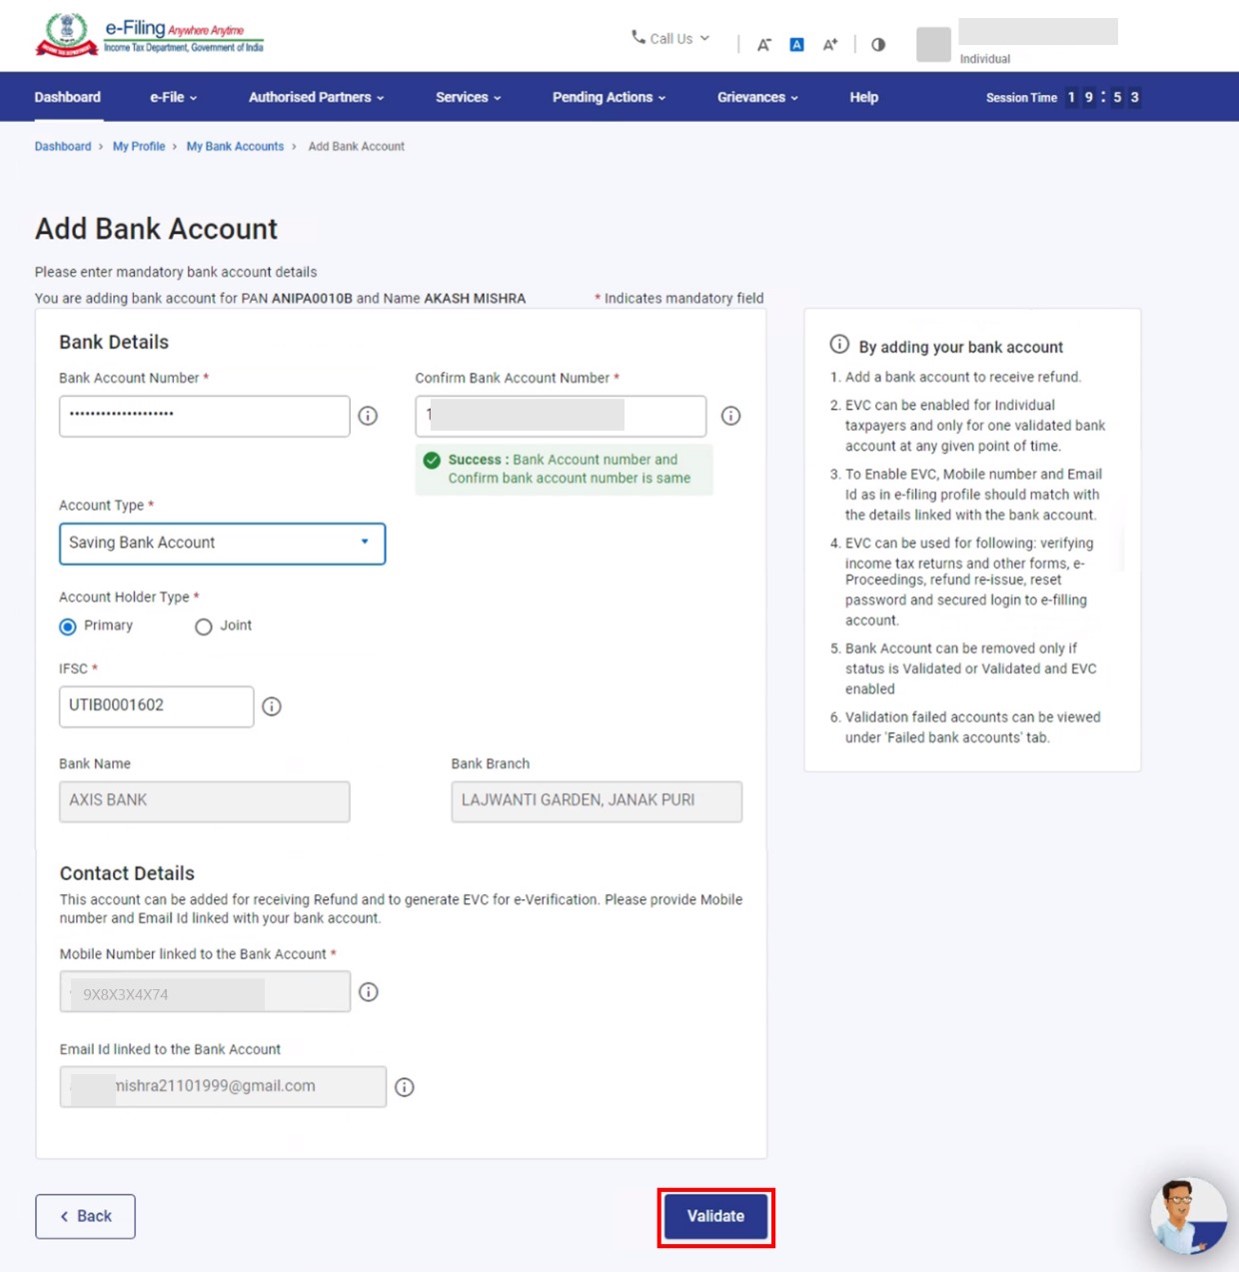Open the chatbot assistant avatar
The image size is (1239, 1272).
tap(1187, 1215)
